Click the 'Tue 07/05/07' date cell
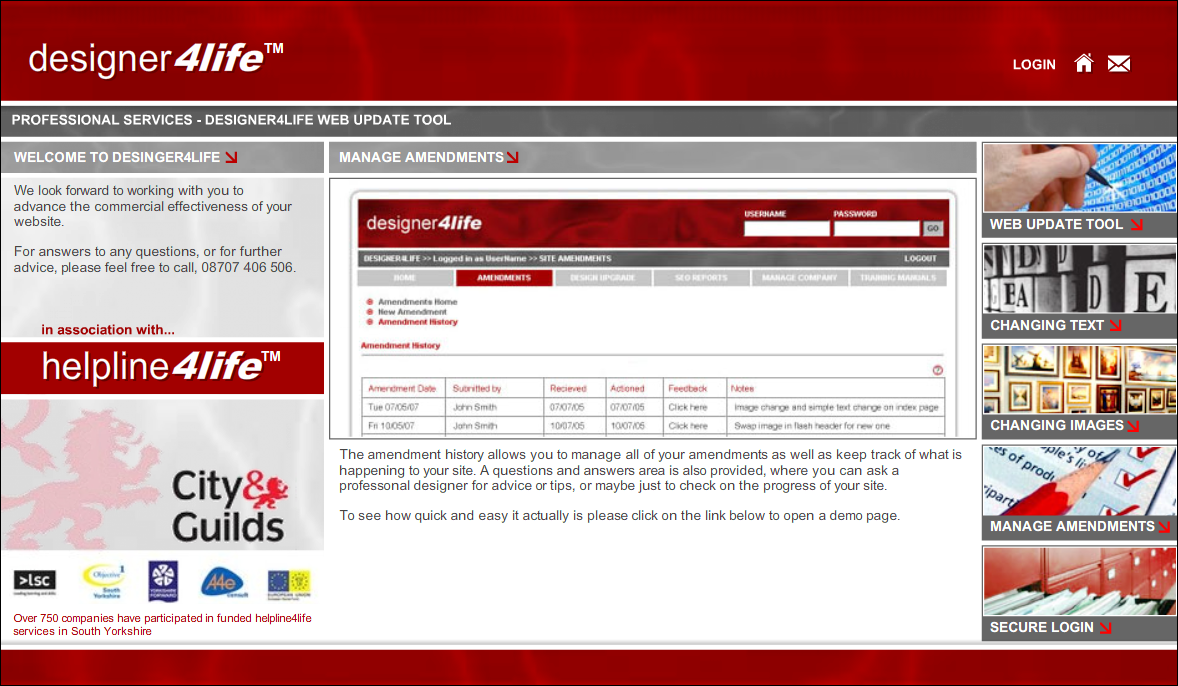 (393, 407)
